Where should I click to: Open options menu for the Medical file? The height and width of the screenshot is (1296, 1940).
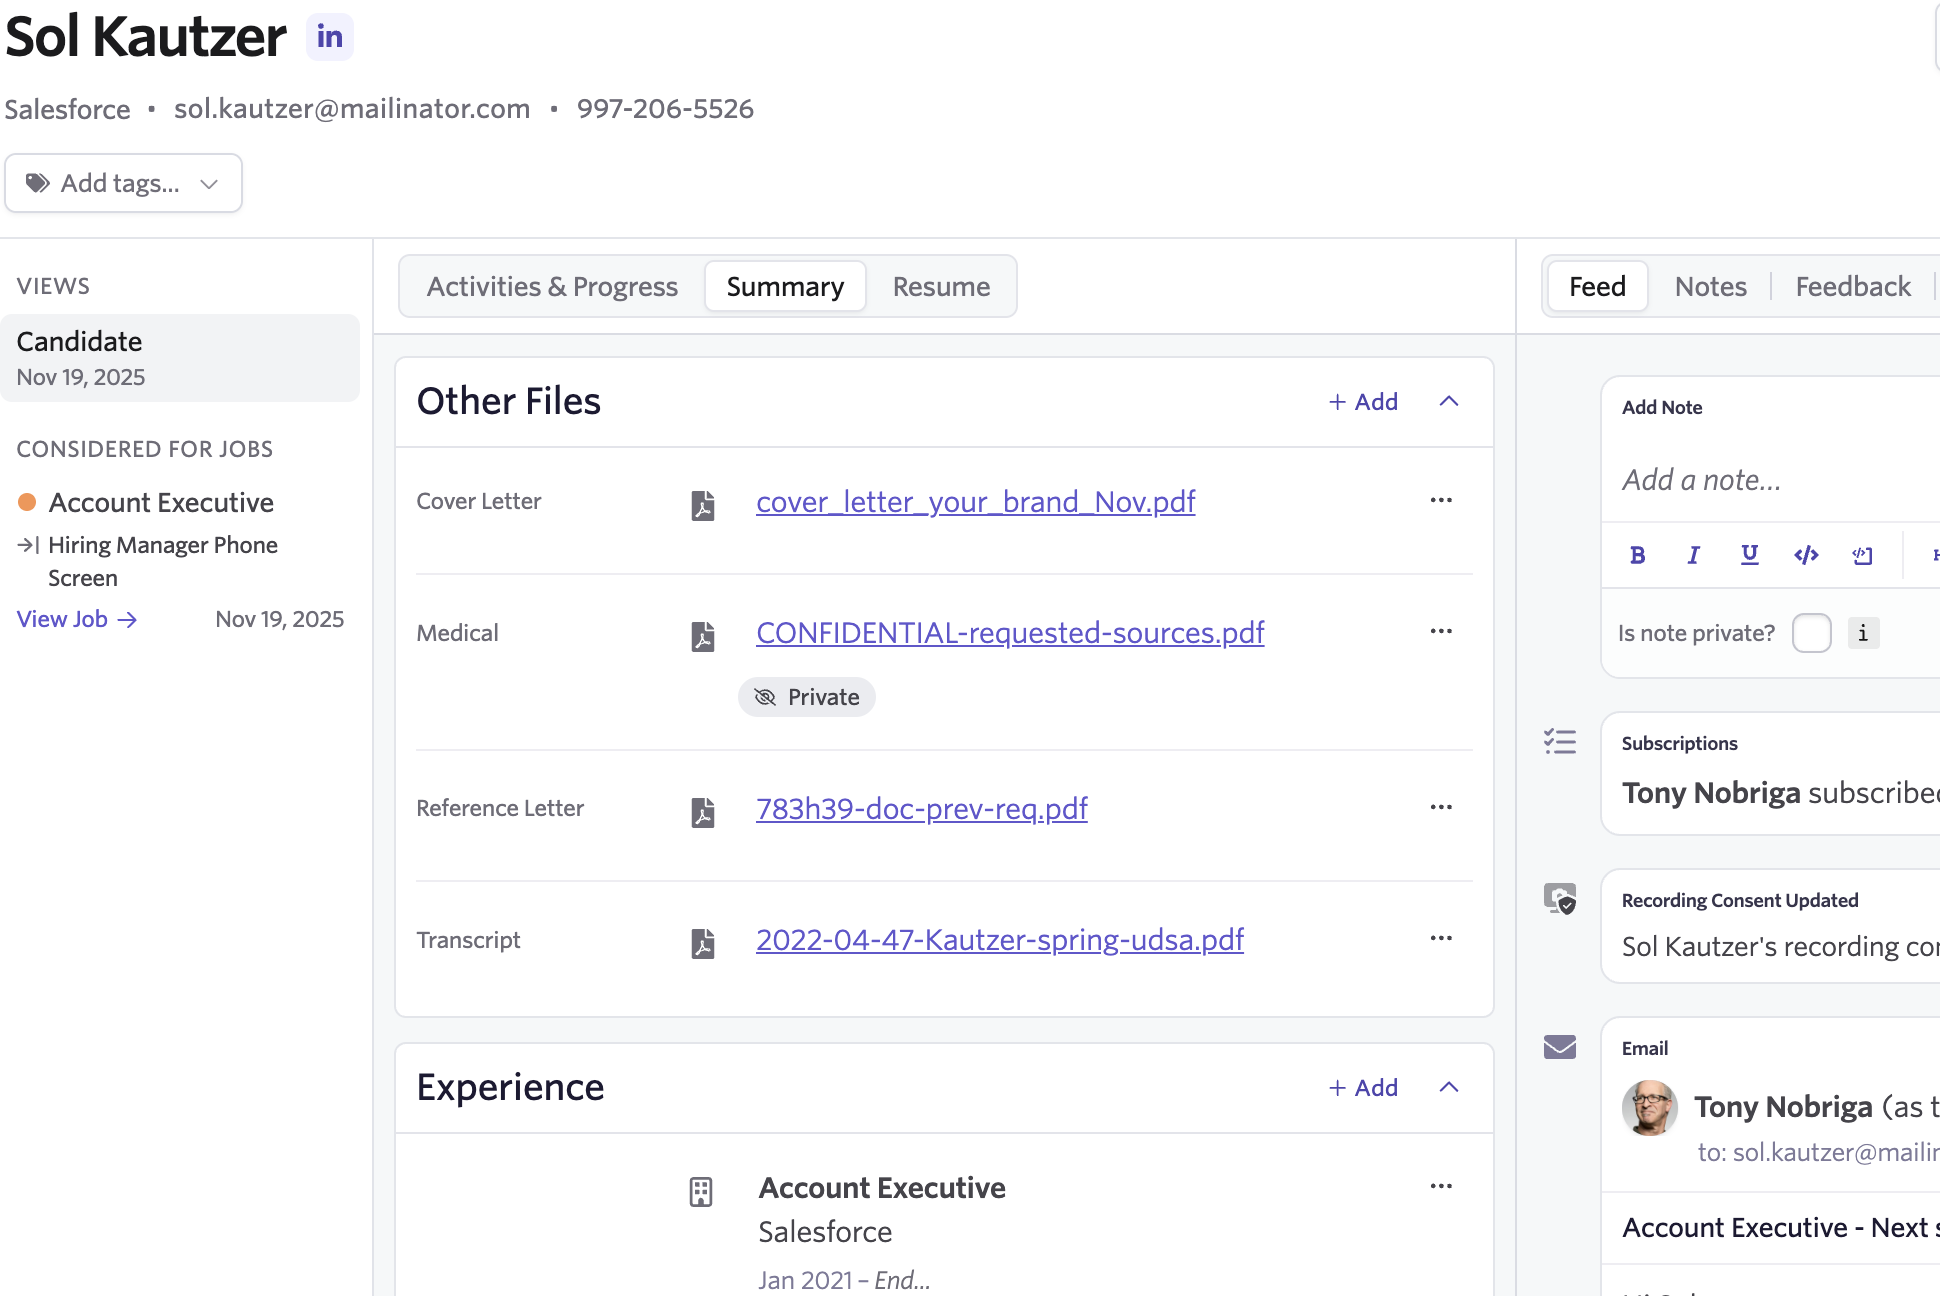point(1440,631)
